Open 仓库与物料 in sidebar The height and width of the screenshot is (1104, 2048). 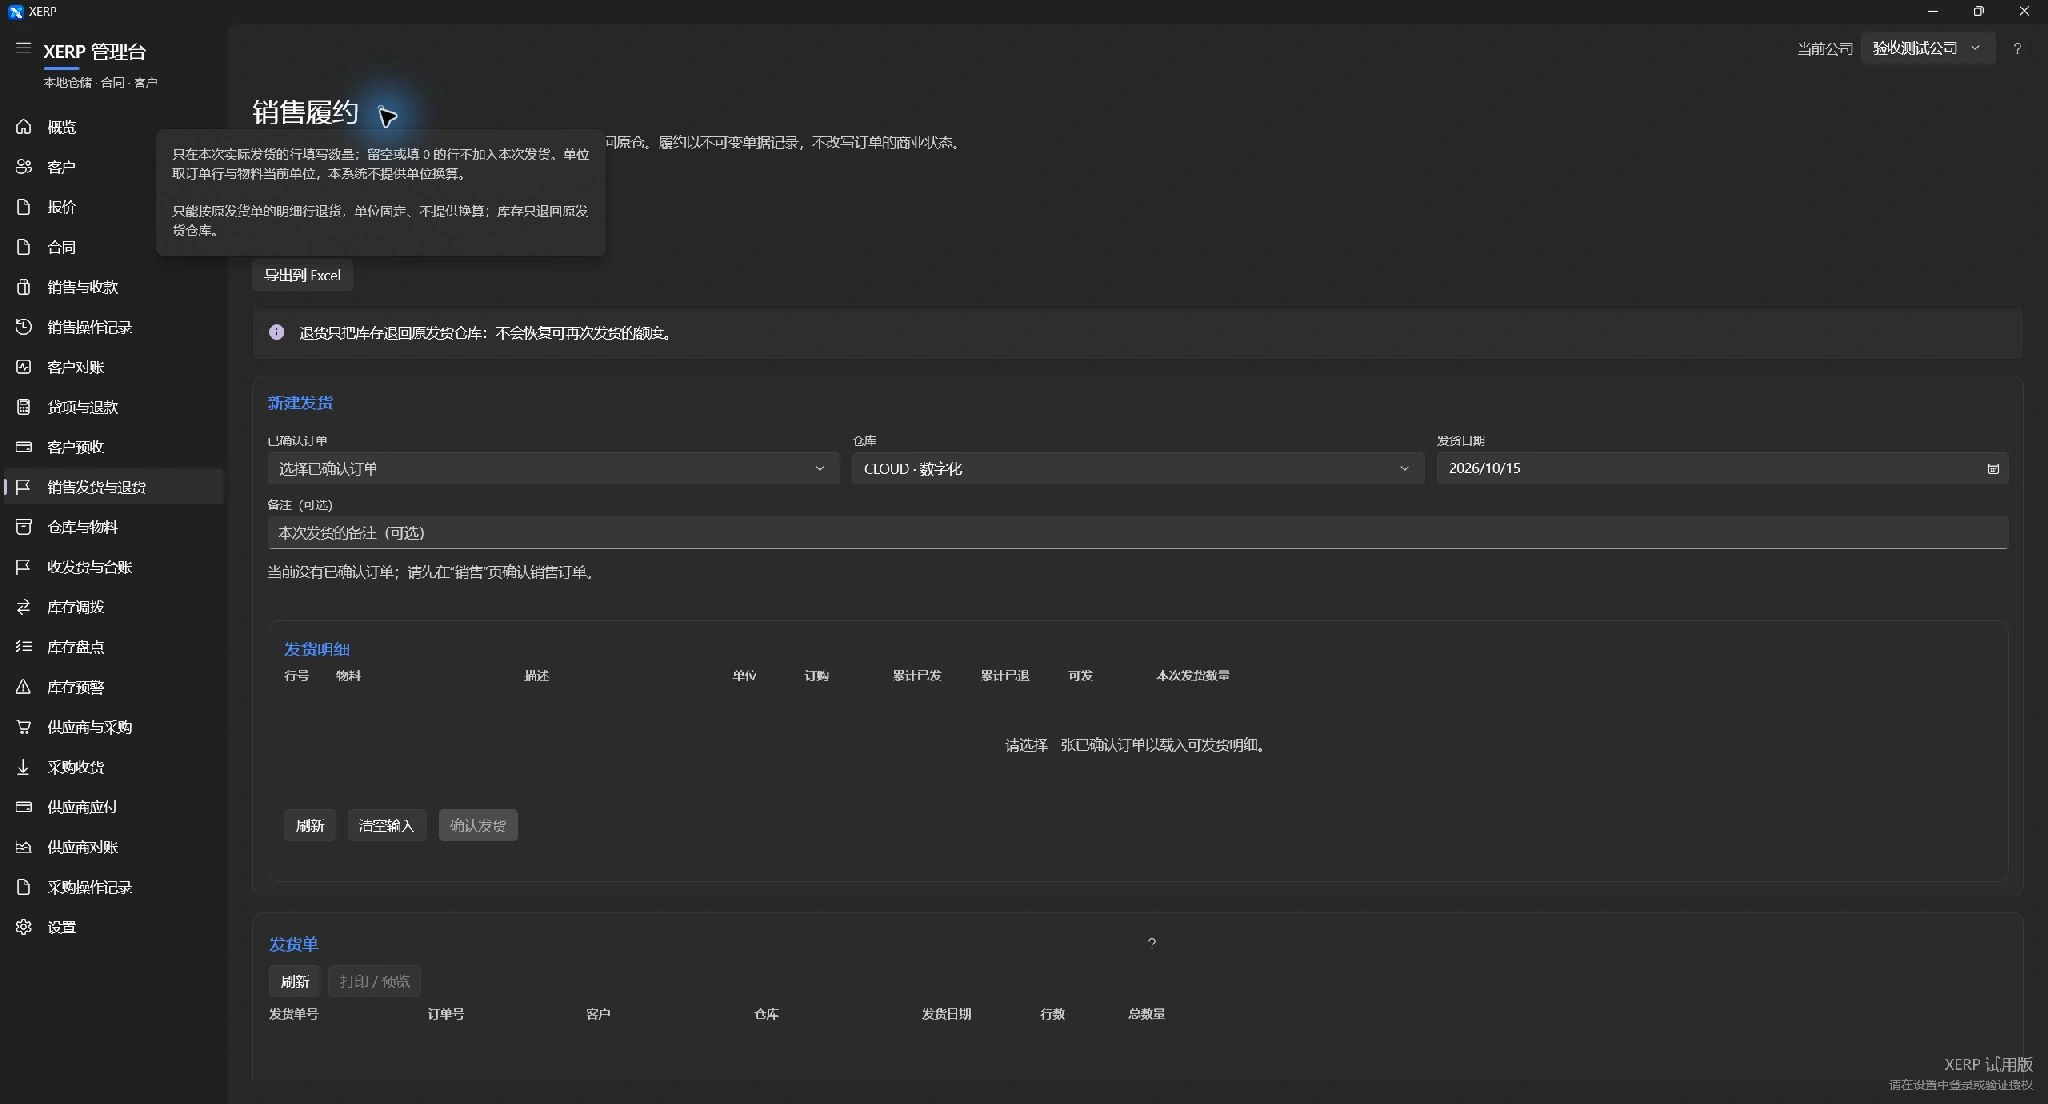pos(112,527)
